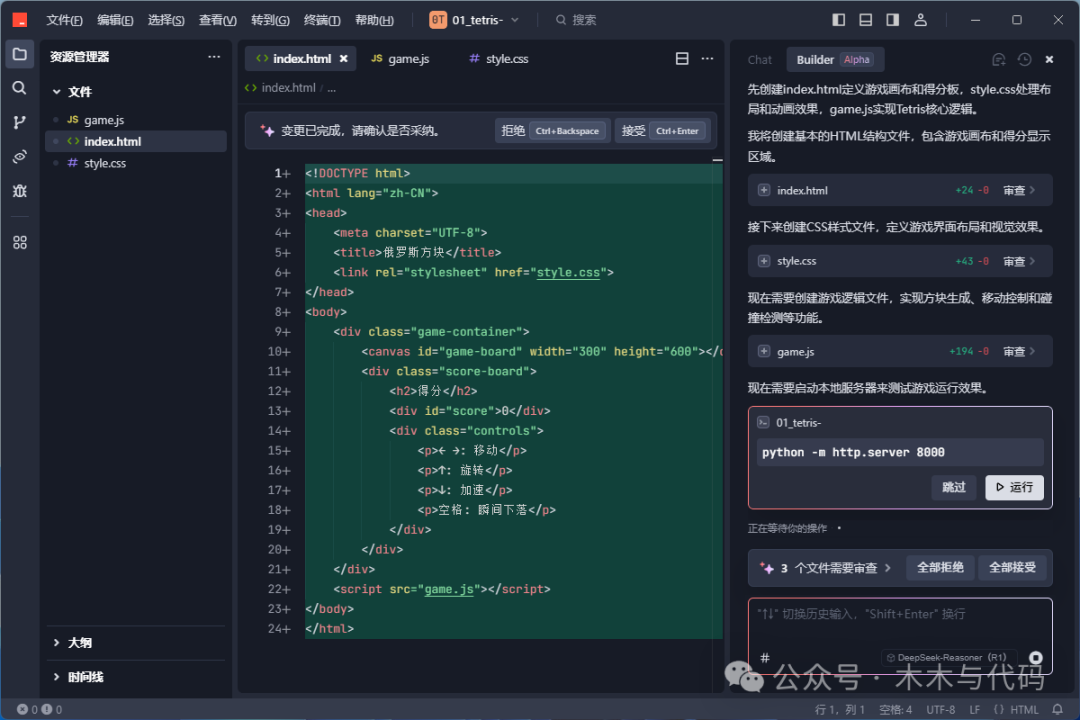The image size is (1080, 720).
Task: Open the 终端 menu
Action: (x=322, y=20)
